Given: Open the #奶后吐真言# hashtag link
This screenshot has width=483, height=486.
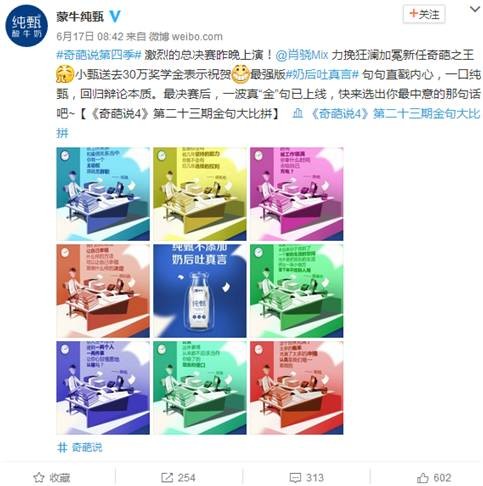Looking at the screenshot, I should [322, 74].
